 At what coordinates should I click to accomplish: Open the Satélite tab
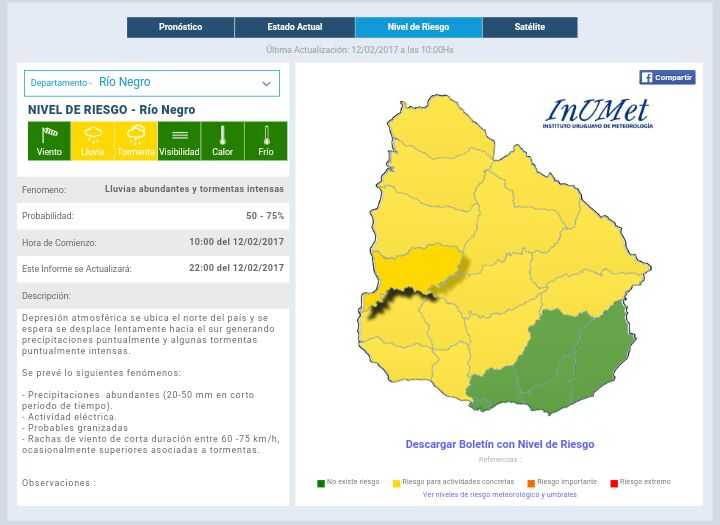(530, 27)
